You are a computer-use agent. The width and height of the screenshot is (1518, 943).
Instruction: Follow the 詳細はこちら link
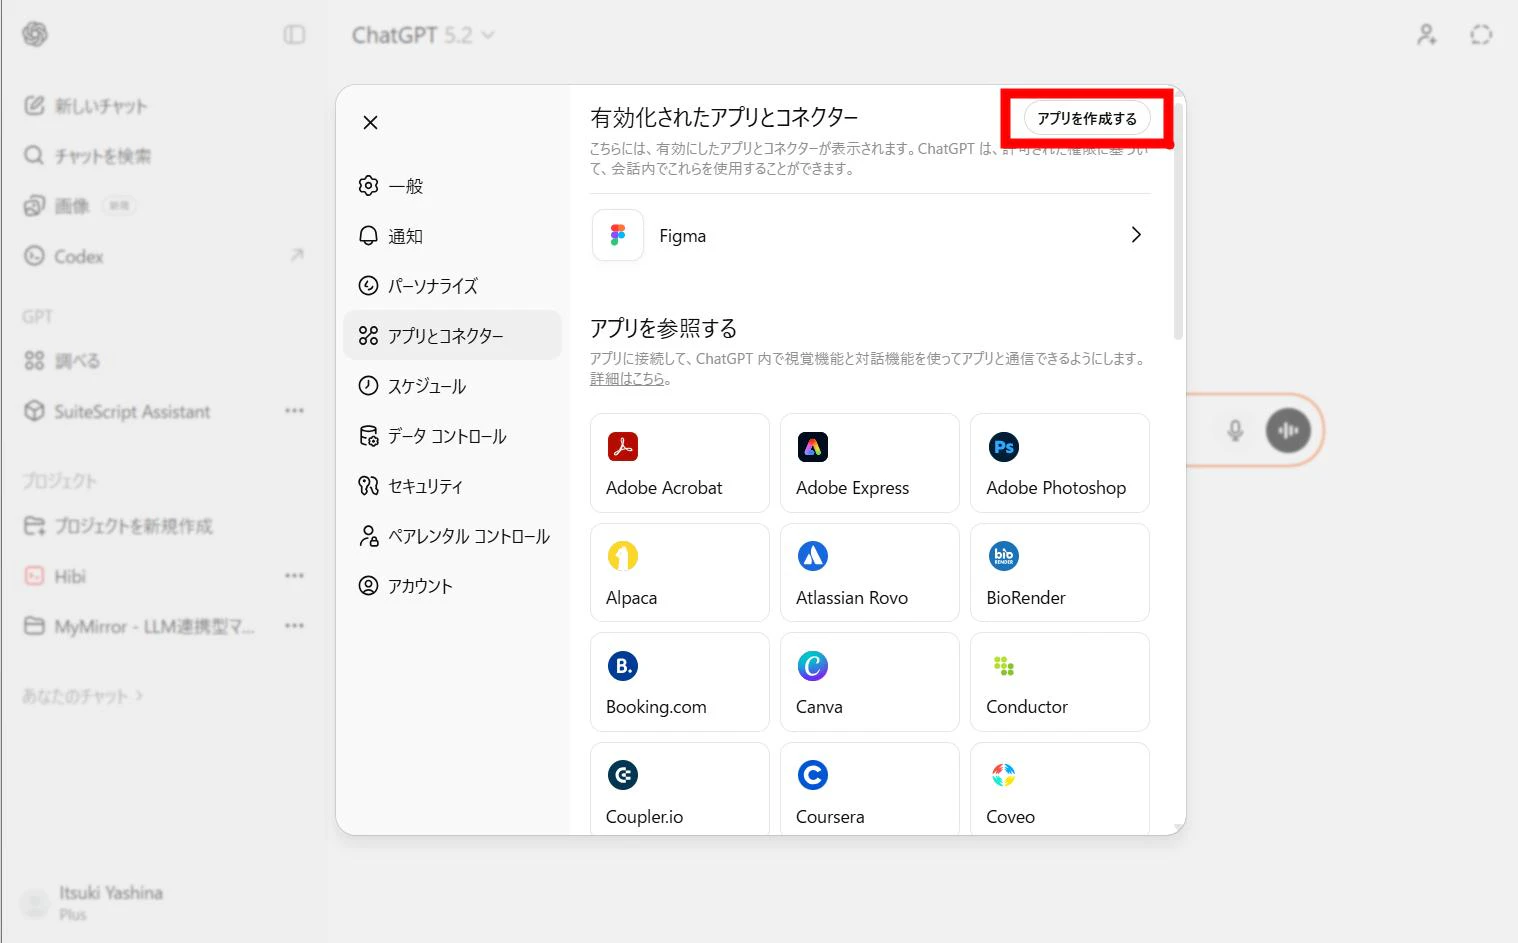point(627,379)
